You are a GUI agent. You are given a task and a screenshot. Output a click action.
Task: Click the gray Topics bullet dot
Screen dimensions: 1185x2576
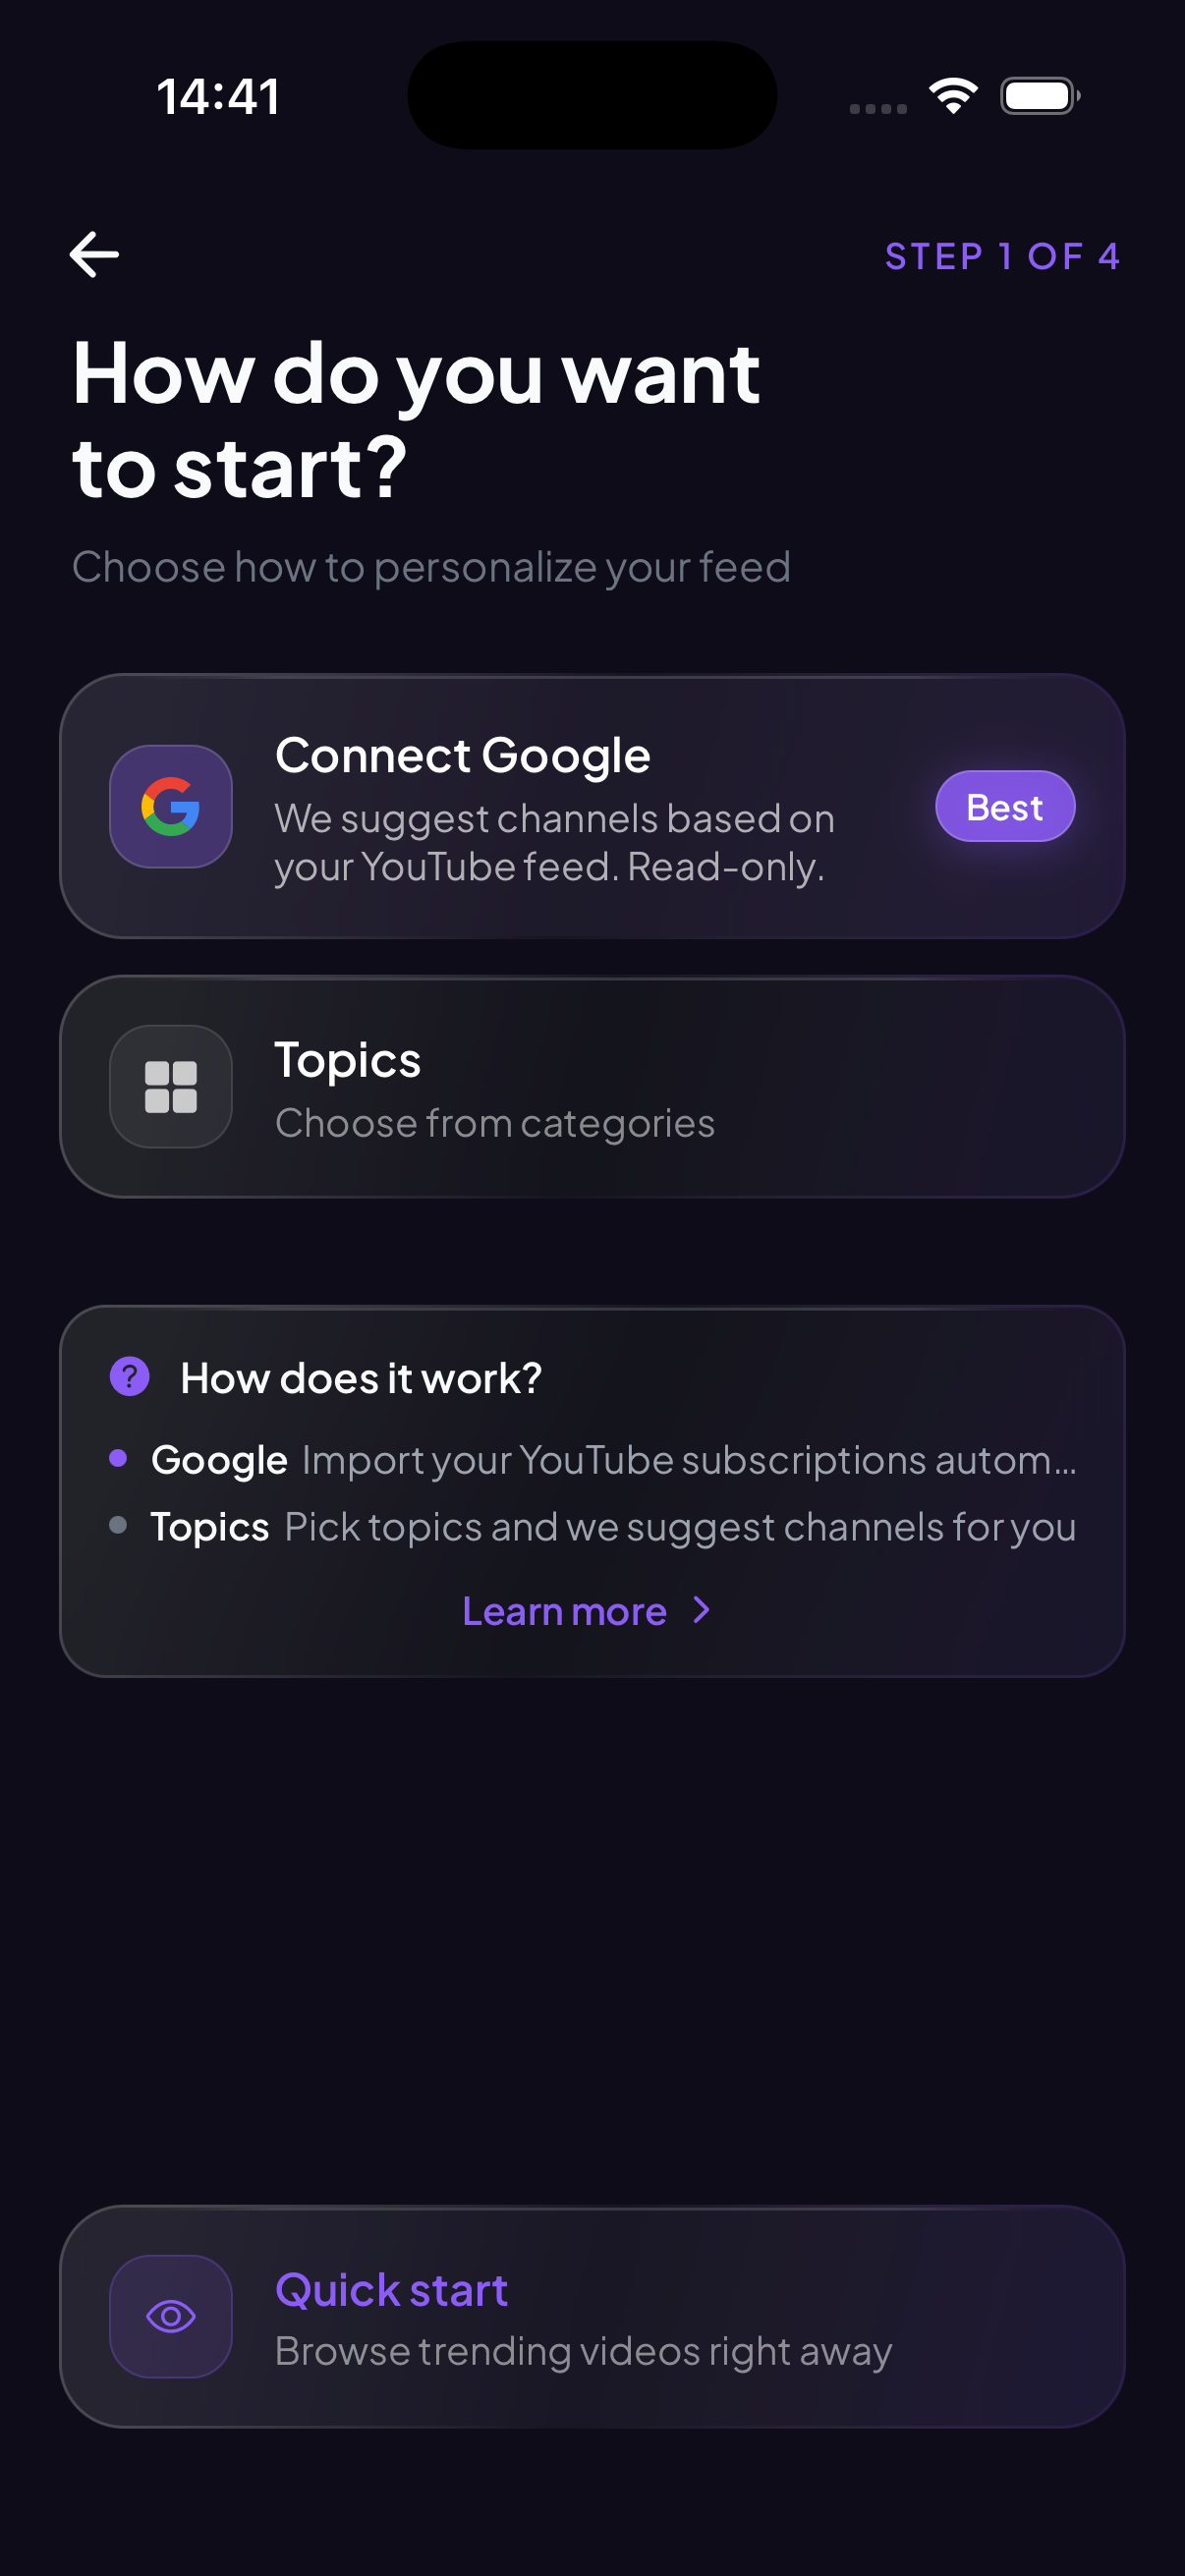tap(118, 1525)
